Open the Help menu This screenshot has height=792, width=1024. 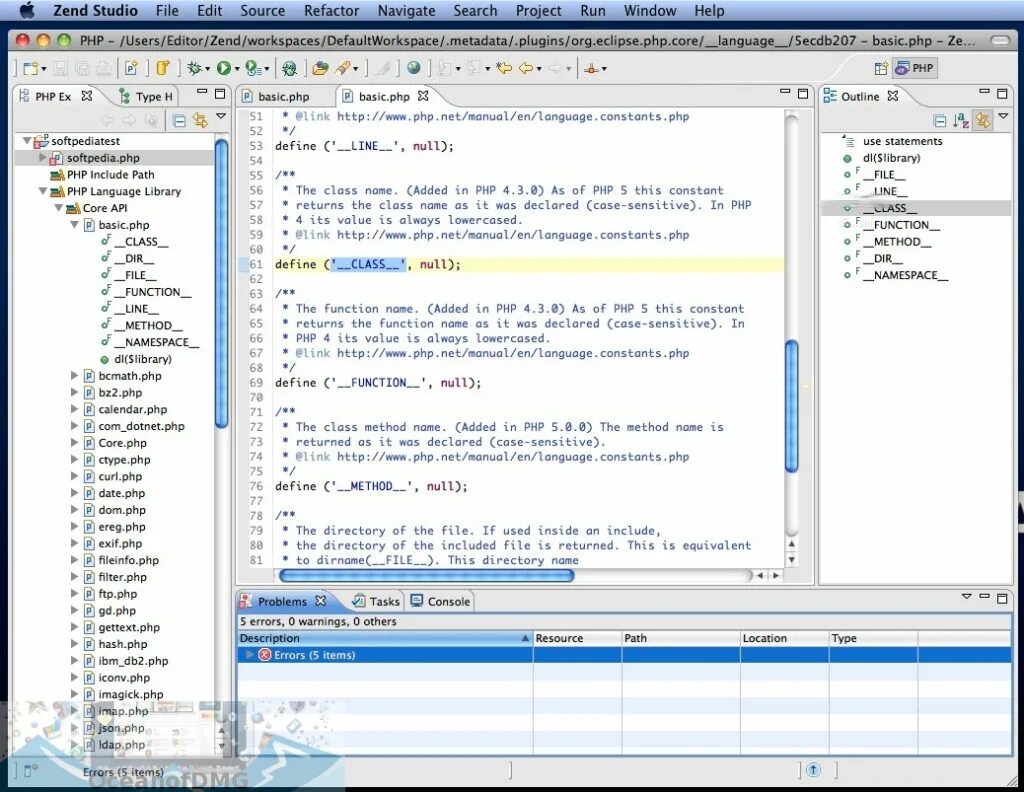tap(709, 10)
